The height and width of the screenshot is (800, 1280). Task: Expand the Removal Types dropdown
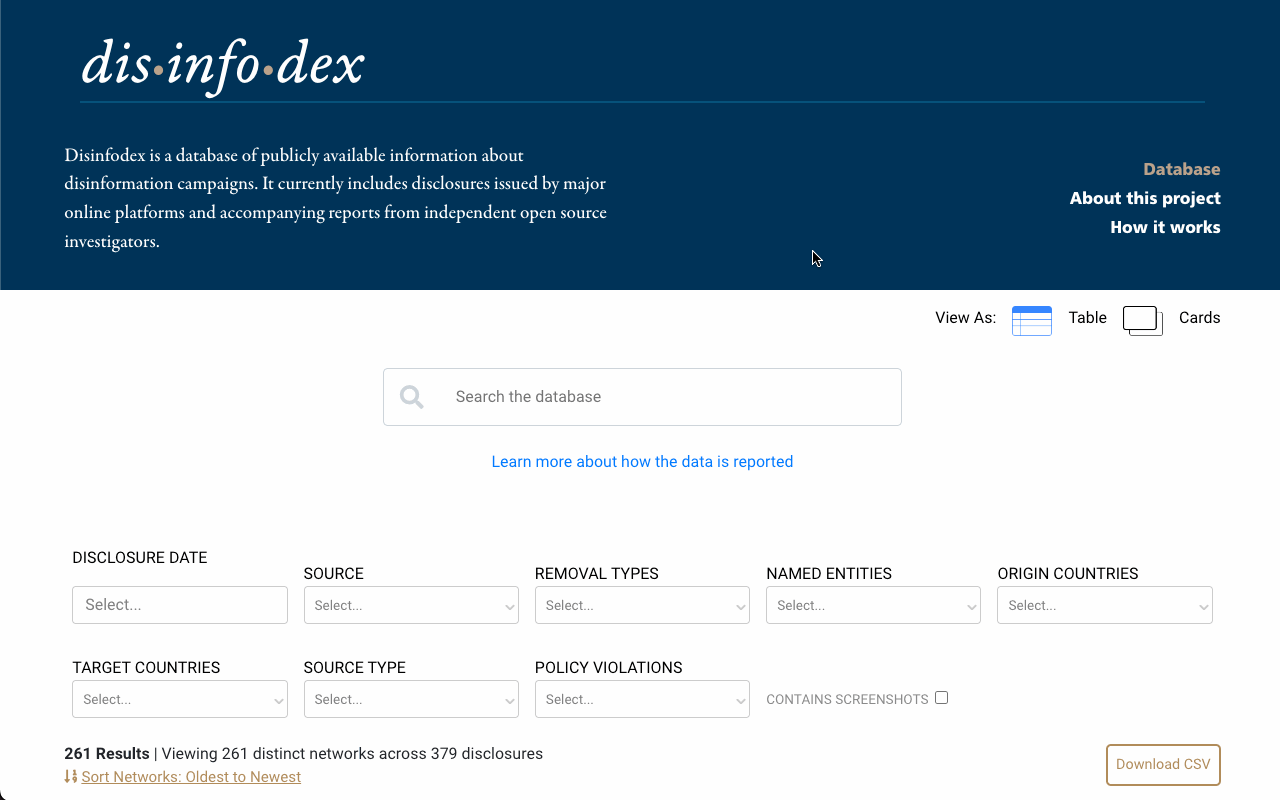click(642, 605)
